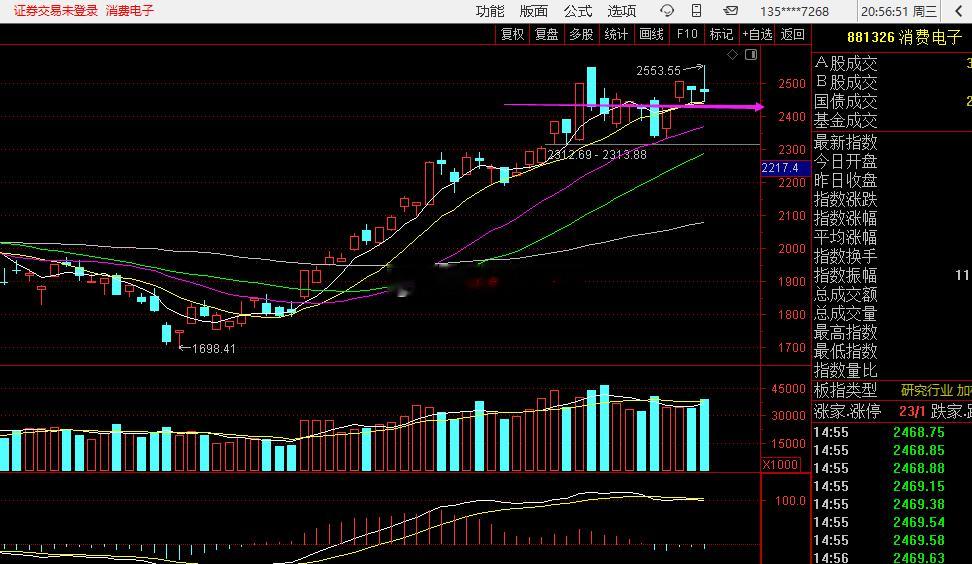Image resolution: width=972 pixels, height=564 pixels.
Task: Open the mail envelope icon
Action: coord(731,11)
